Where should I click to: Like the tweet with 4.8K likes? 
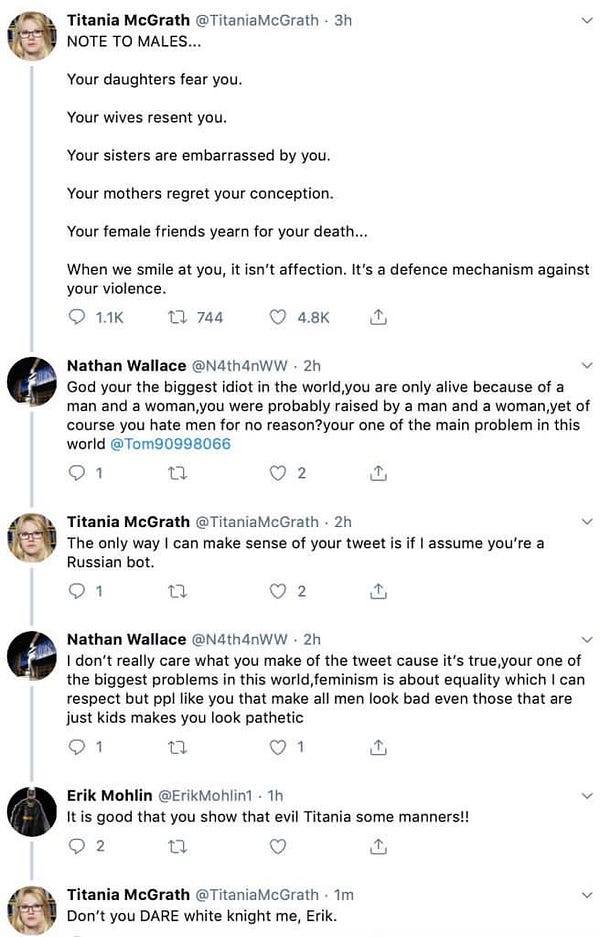[x=279, y=317]
